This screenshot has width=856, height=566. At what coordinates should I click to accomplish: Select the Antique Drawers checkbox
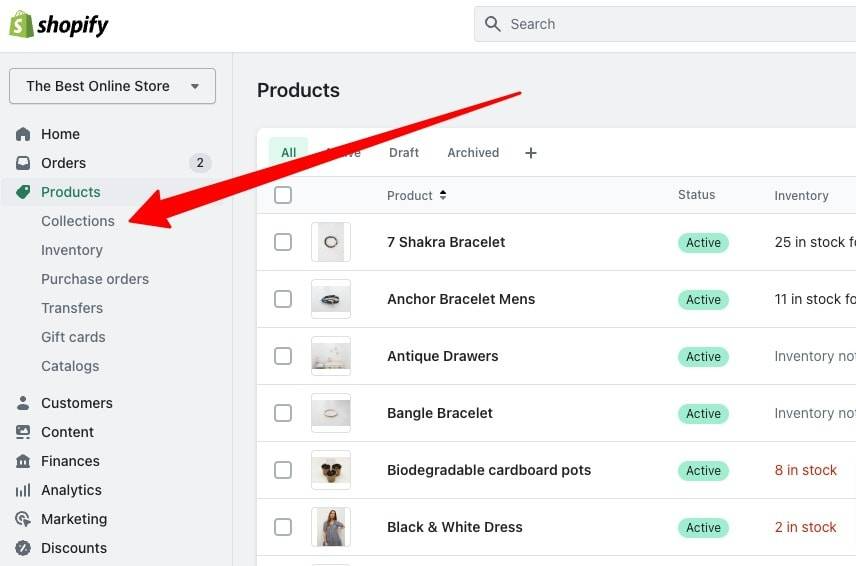tap(283, 356)
